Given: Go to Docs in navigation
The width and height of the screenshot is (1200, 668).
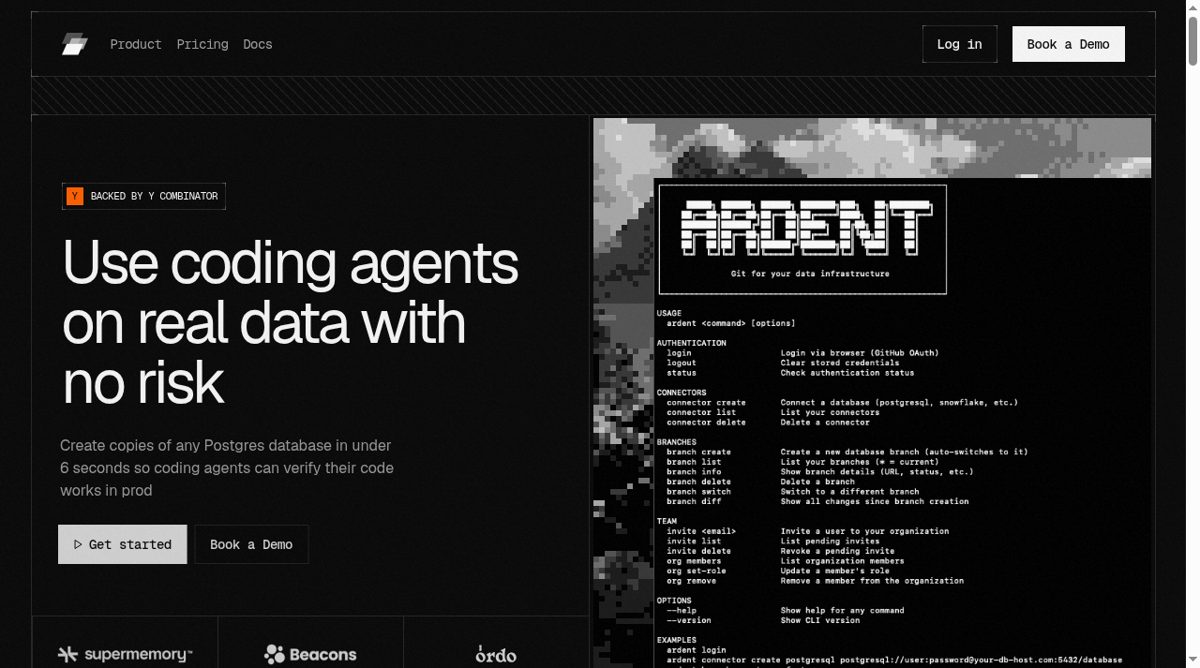Looking at the screenshot, I should pyautogui.click(x=257, y=44).
